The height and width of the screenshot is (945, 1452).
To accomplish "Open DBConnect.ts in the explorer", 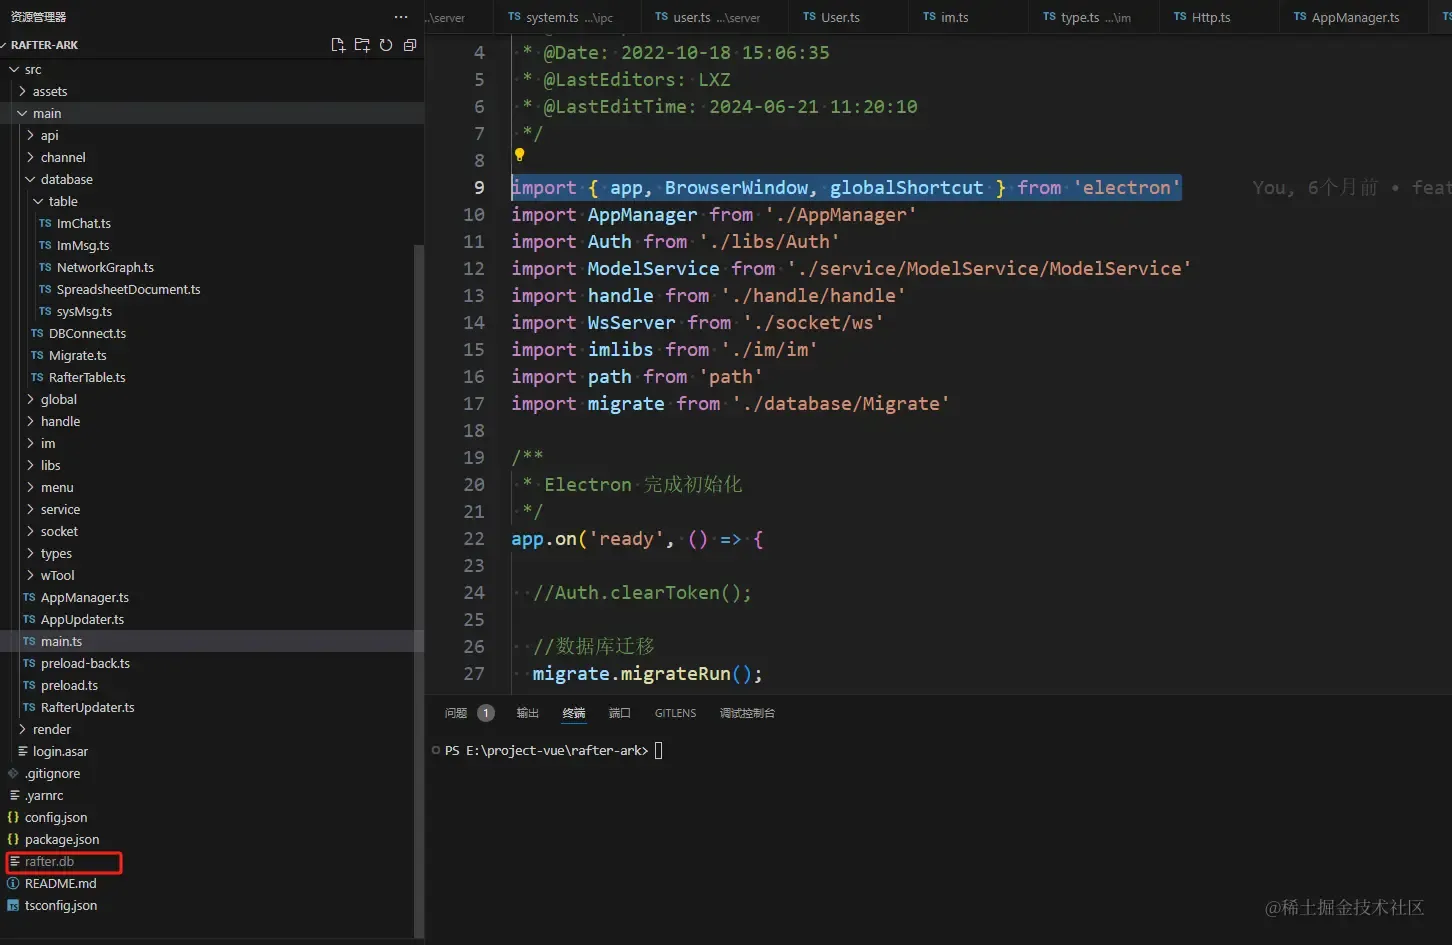I will coord(212,333).
